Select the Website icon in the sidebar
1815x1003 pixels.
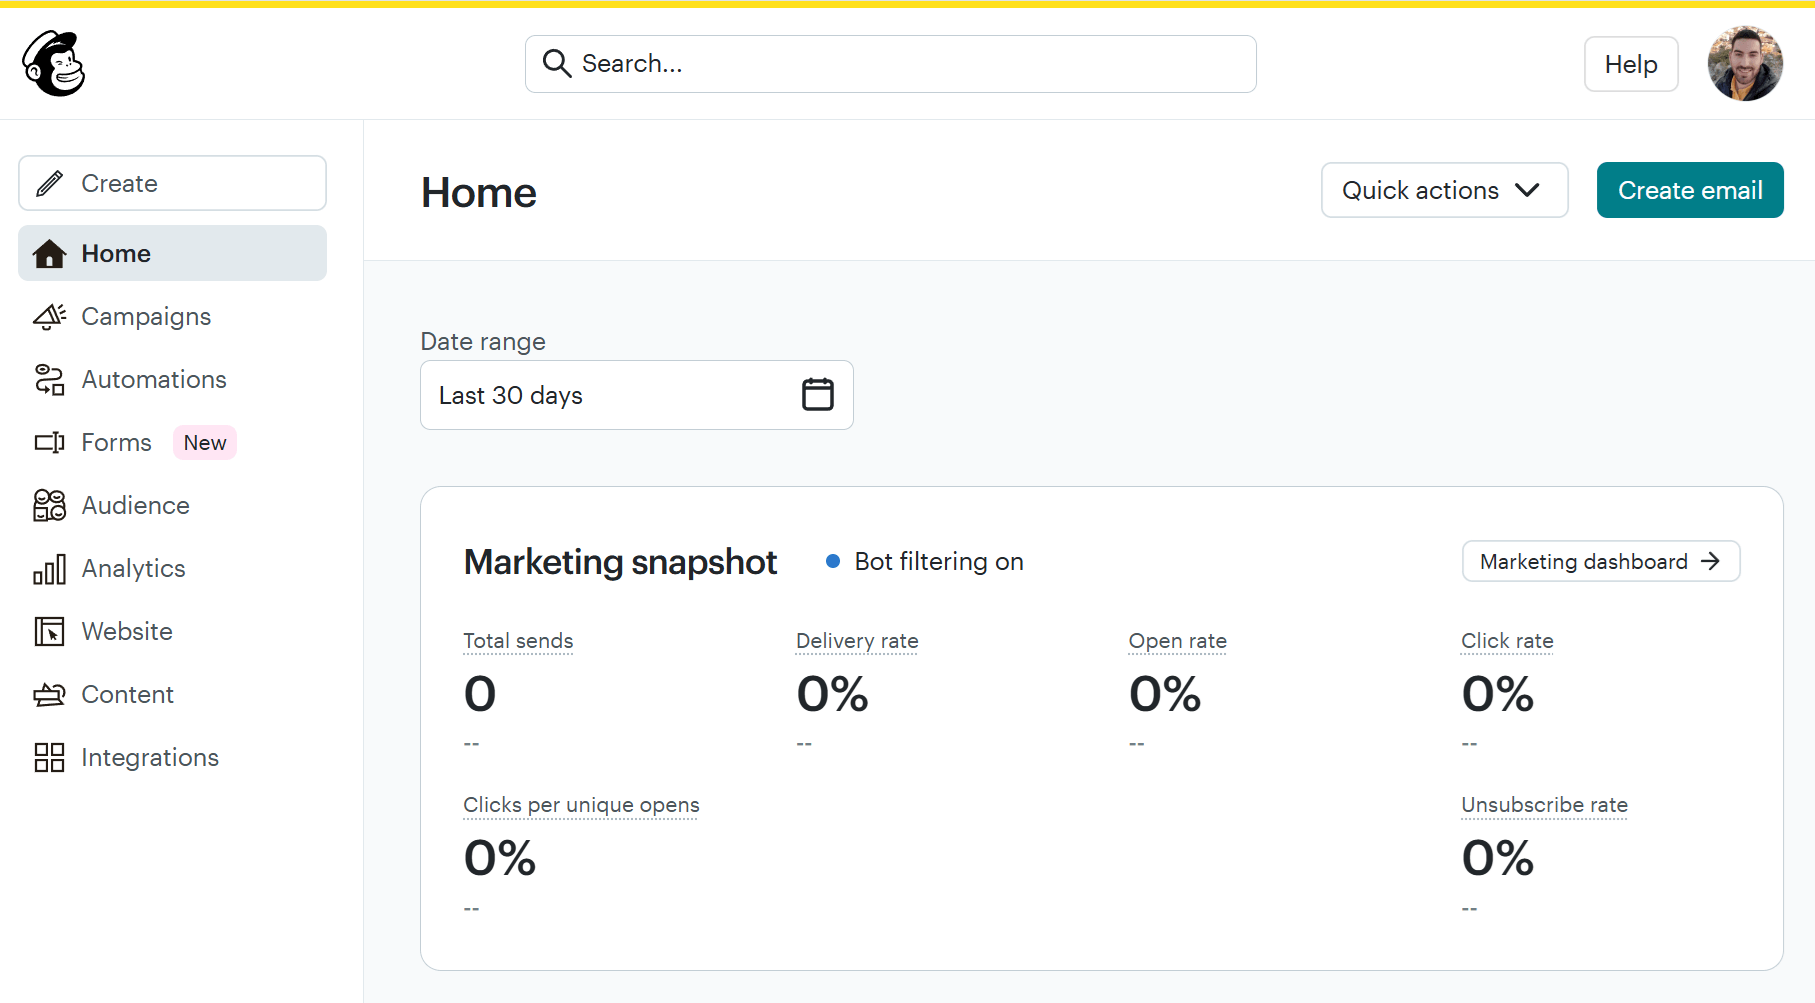[48, 631]
